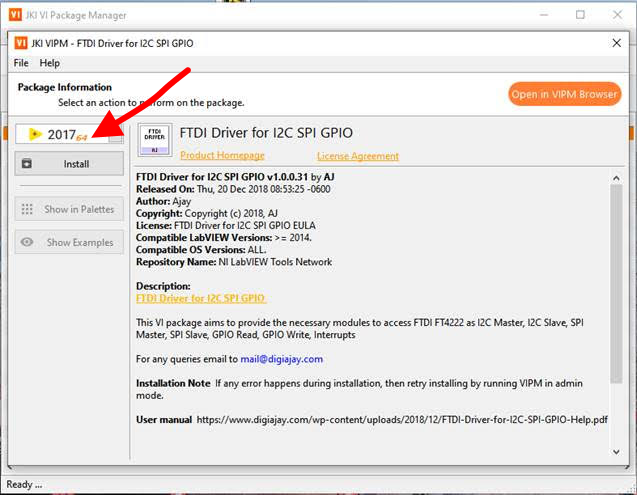Click Open in VIPM Browser button

tap(564, 94)
